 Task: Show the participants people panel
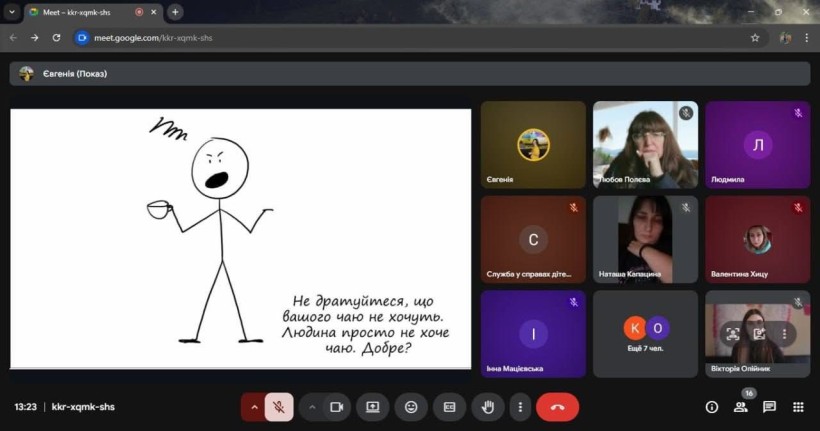741,407
